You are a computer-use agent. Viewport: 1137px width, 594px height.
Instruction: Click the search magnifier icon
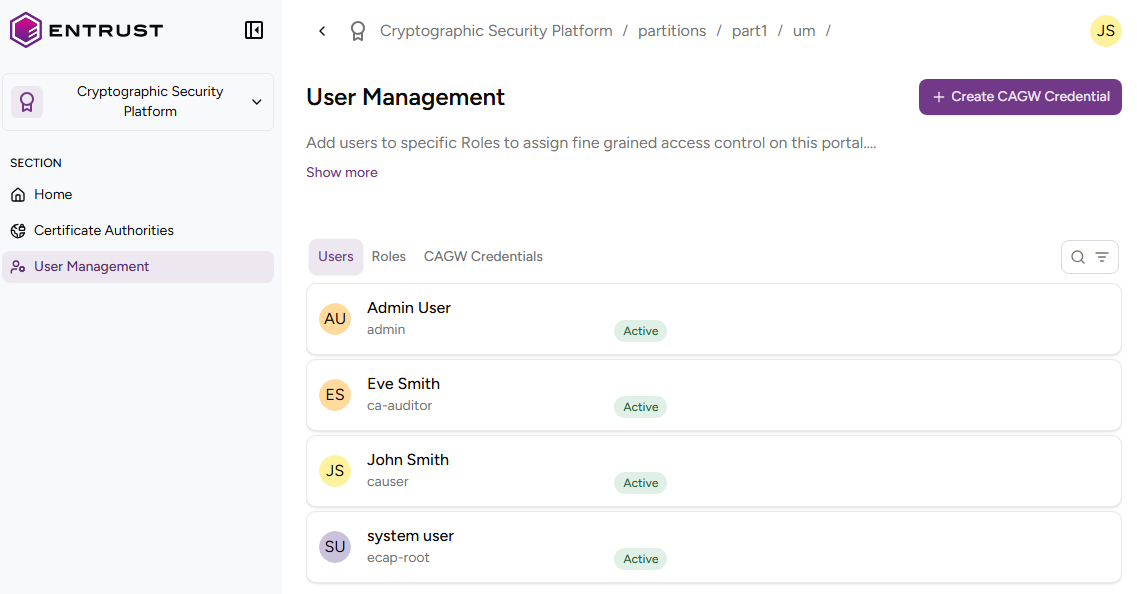tap(1078, 257)
